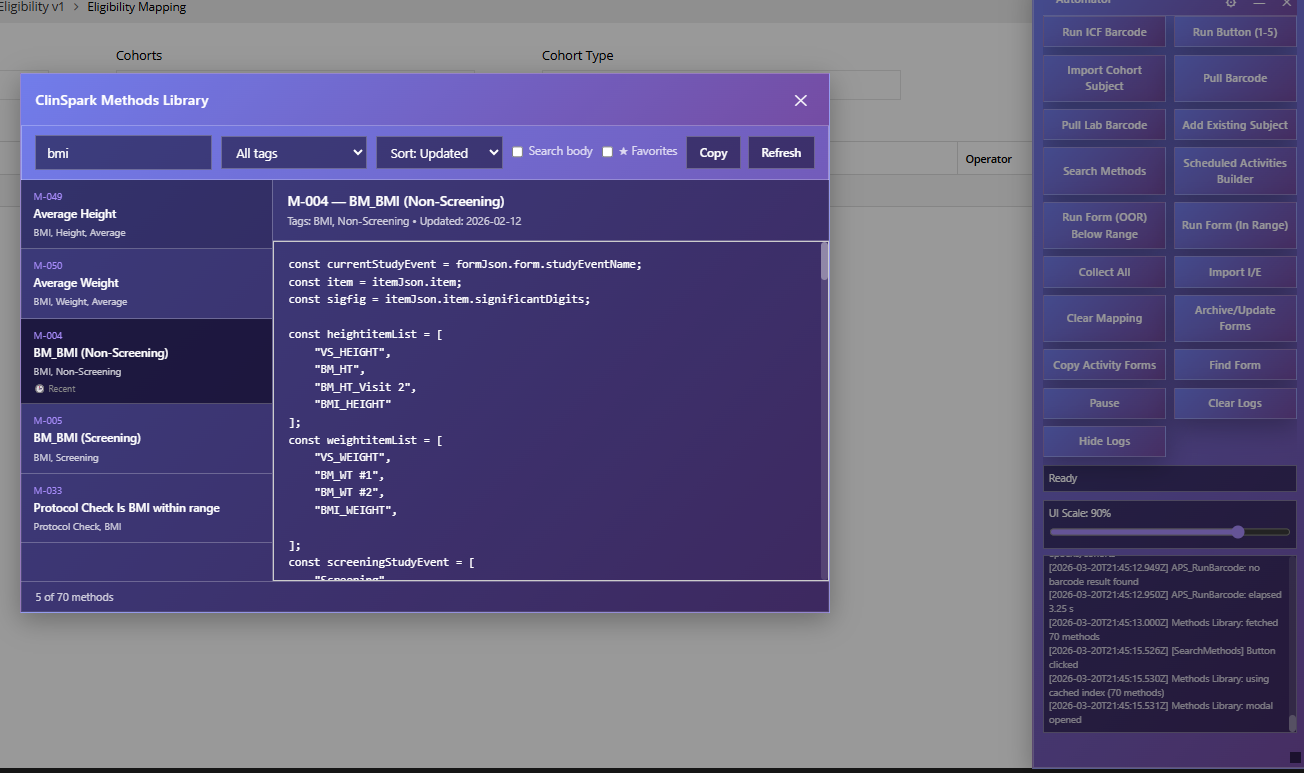Click Run Button (1-5)

point(1235,32)
